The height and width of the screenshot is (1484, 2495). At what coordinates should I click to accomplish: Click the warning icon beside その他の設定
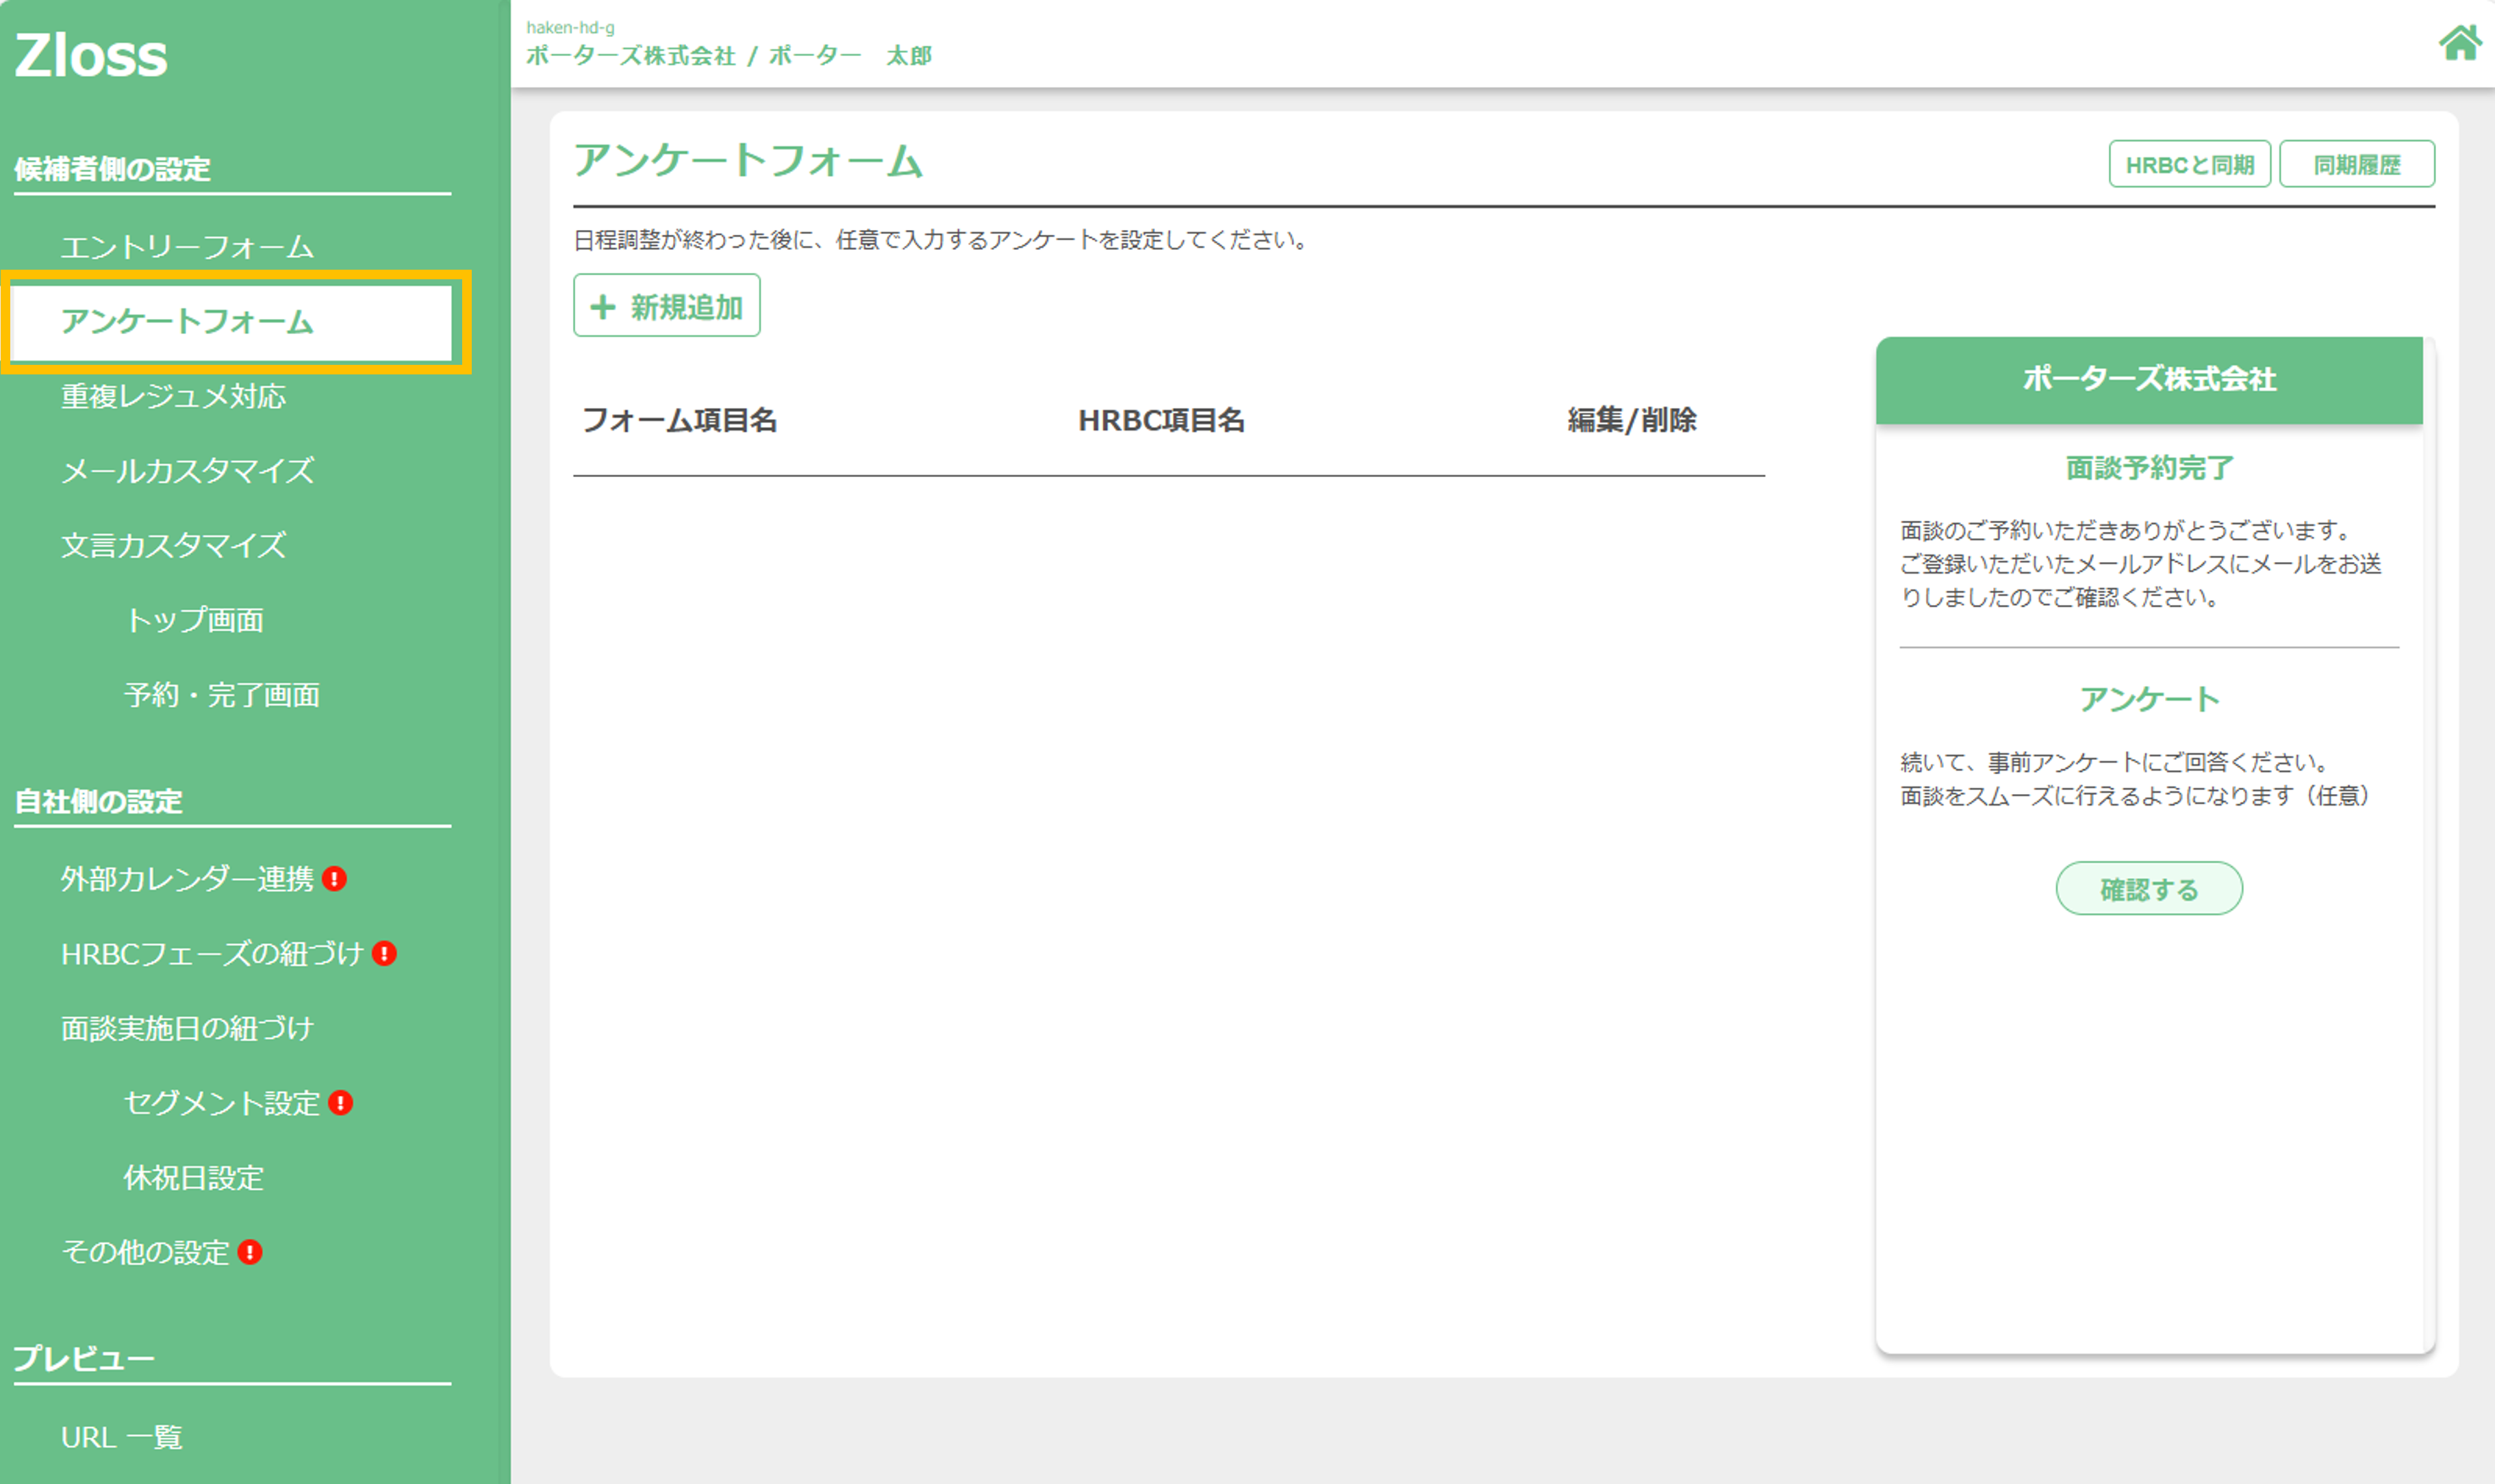tap(250, 1252)
